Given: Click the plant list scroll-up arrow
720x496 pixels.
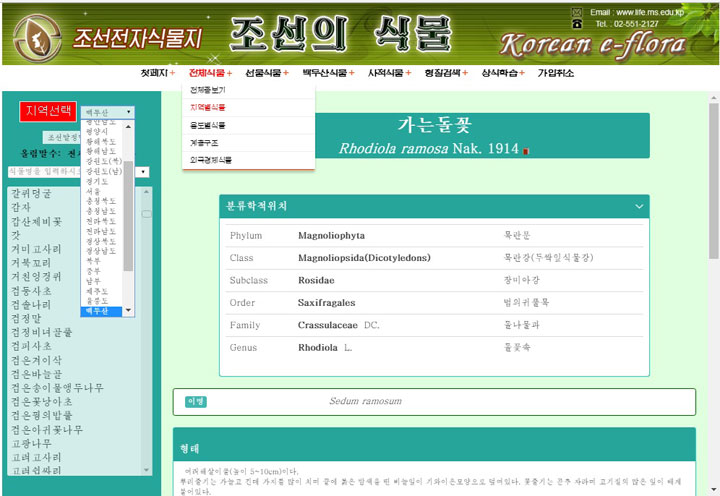Looking at the screenshot, I should click(146, 192).
